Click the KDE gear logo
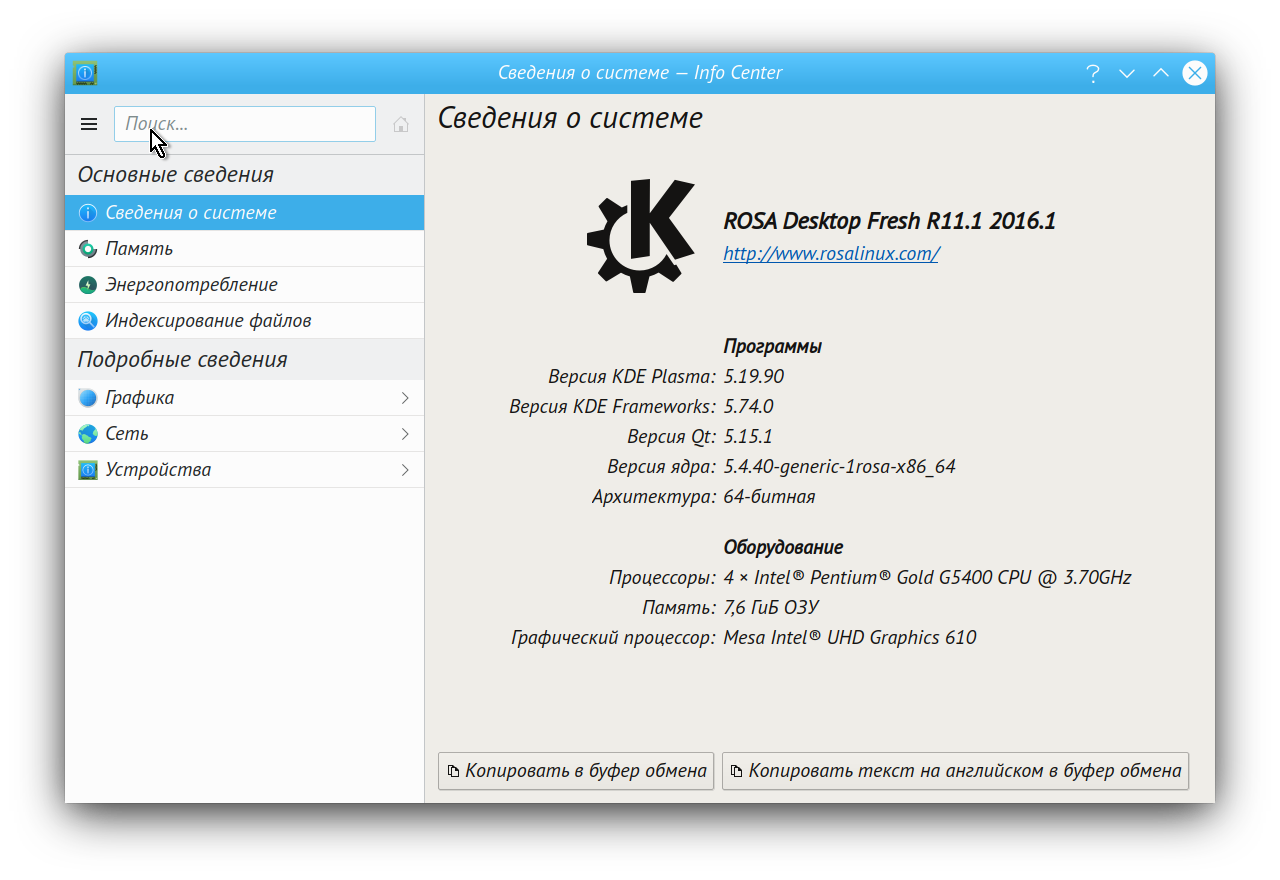The height and width of the screenshot is (880, 1280). point(641,236)
